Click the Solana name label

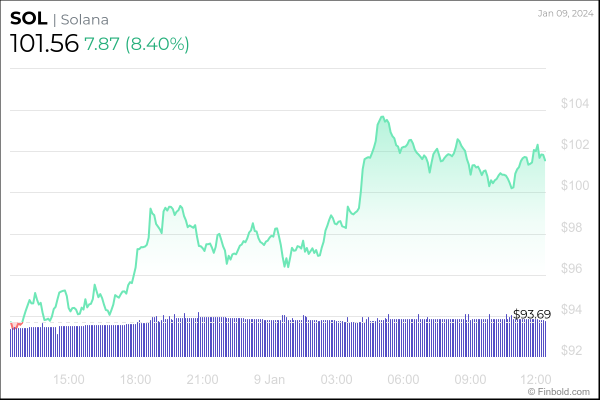[x=87, y=21]
